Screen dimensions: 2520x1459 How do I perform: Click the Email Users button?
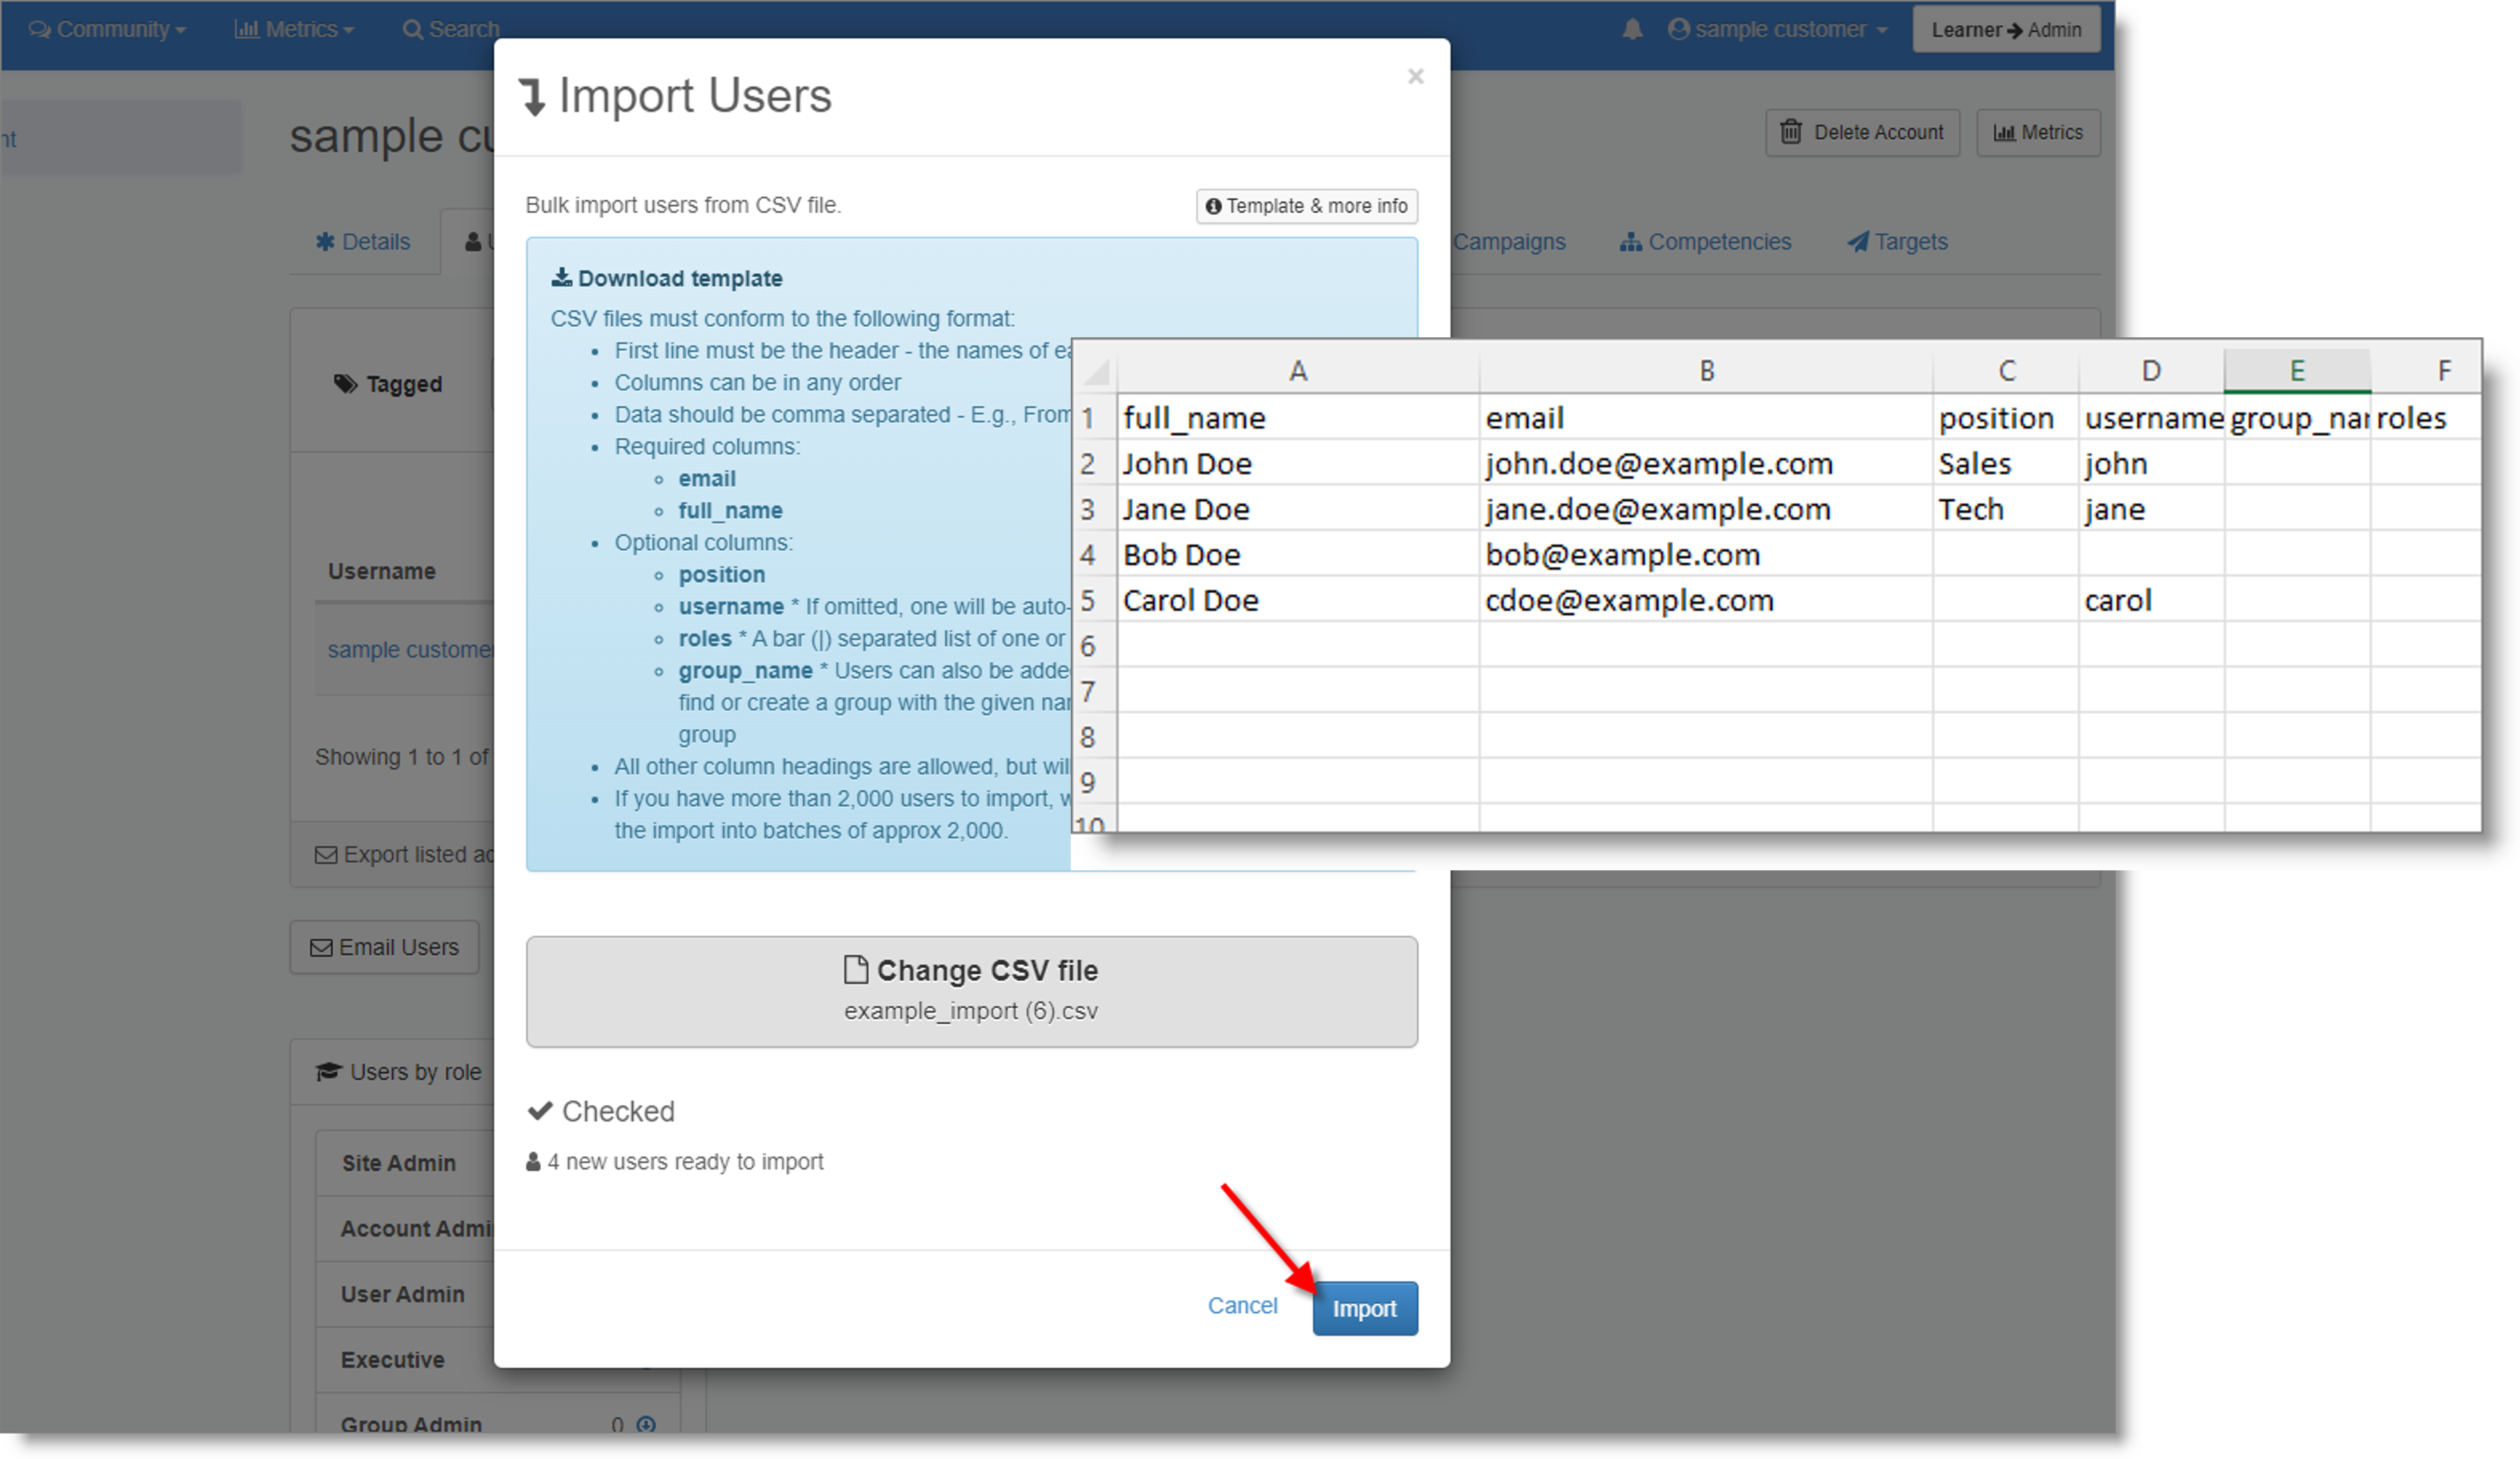tap(385, 947)
